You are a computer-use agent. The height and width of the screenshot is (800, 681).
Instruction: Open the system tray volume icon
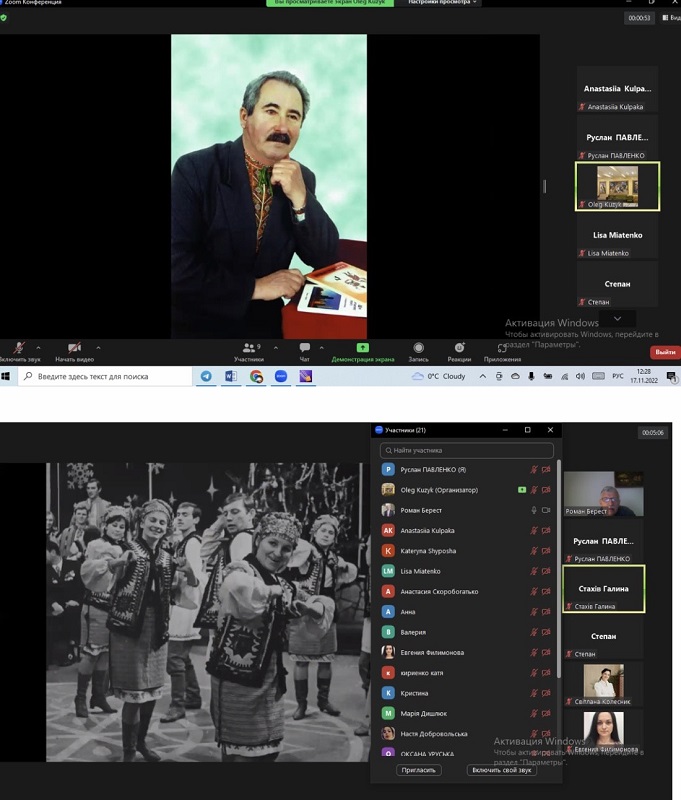pyautogui.click(x=580, y=376)
